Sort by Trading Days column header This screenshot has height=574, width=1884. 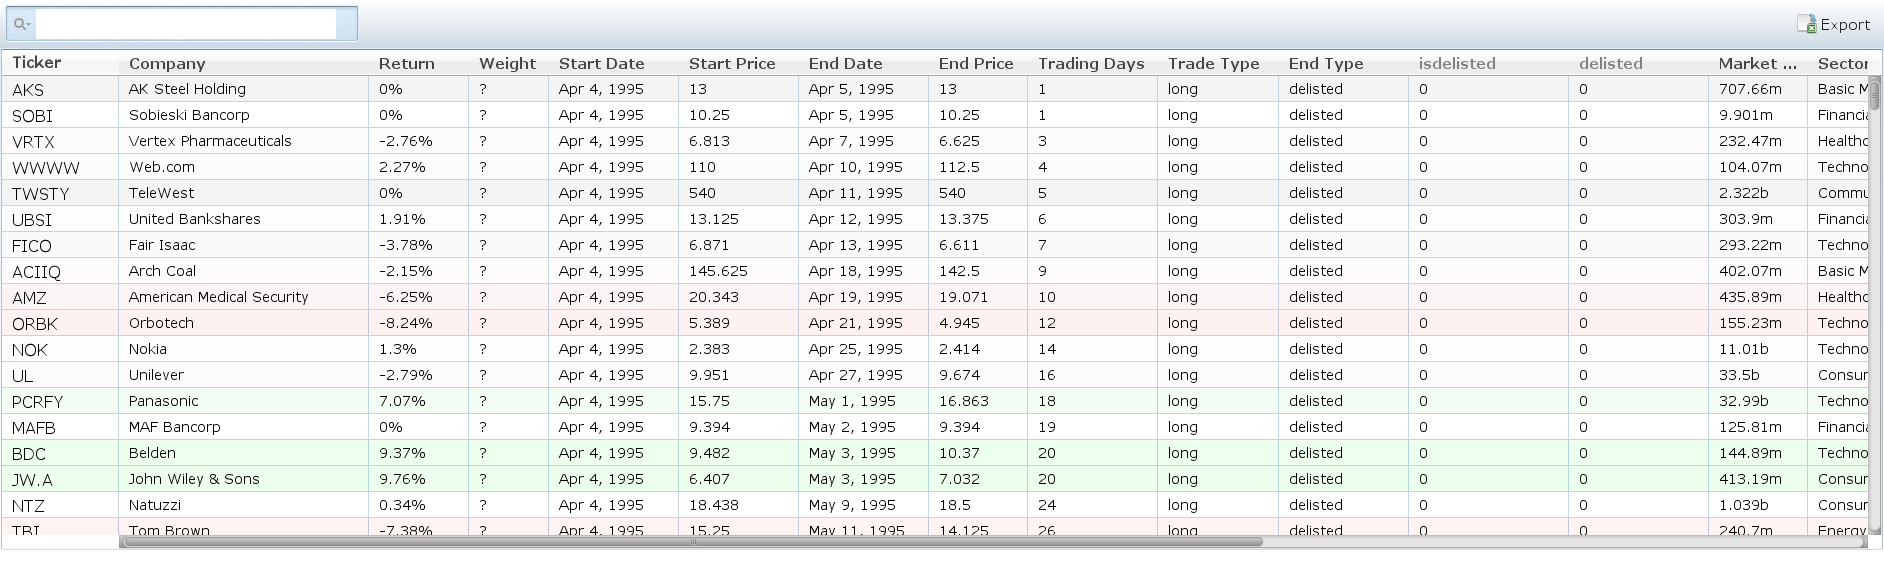[x=1091, y=63]
